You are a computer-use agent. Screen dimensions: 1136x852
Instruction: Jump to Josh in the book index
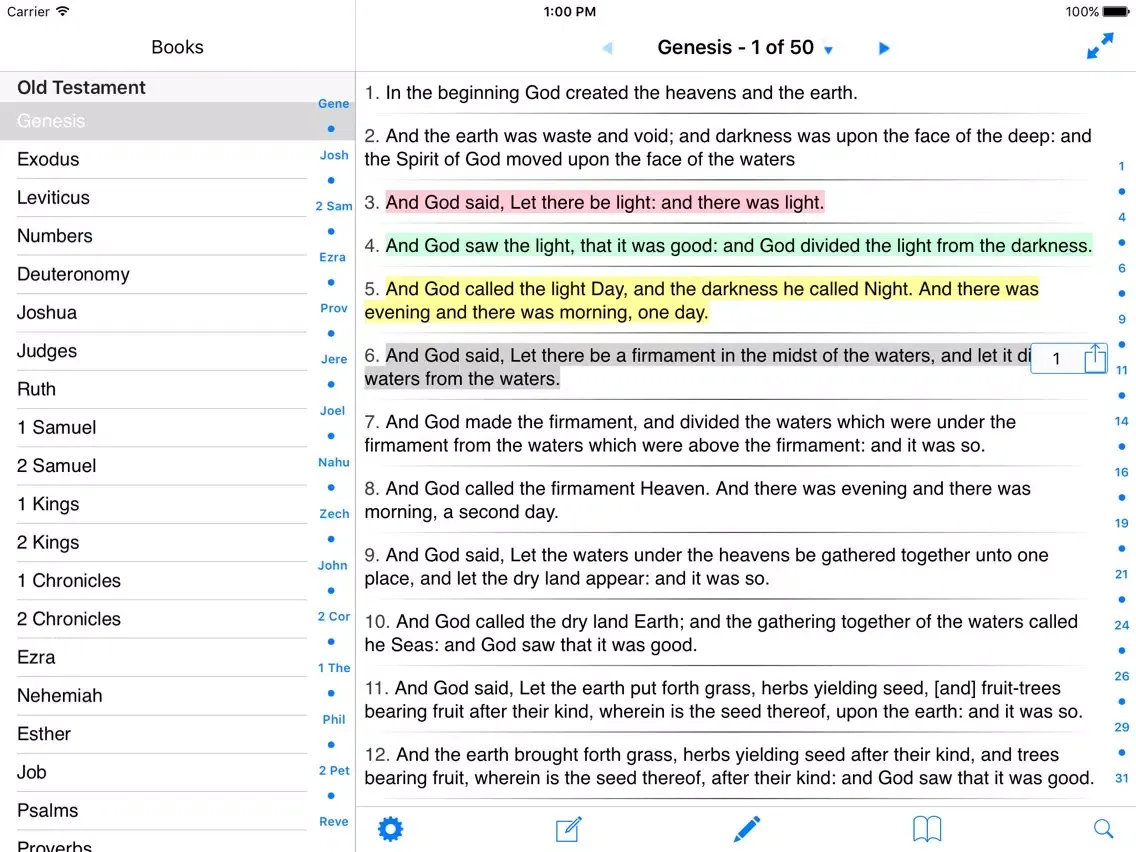(334, 155)
